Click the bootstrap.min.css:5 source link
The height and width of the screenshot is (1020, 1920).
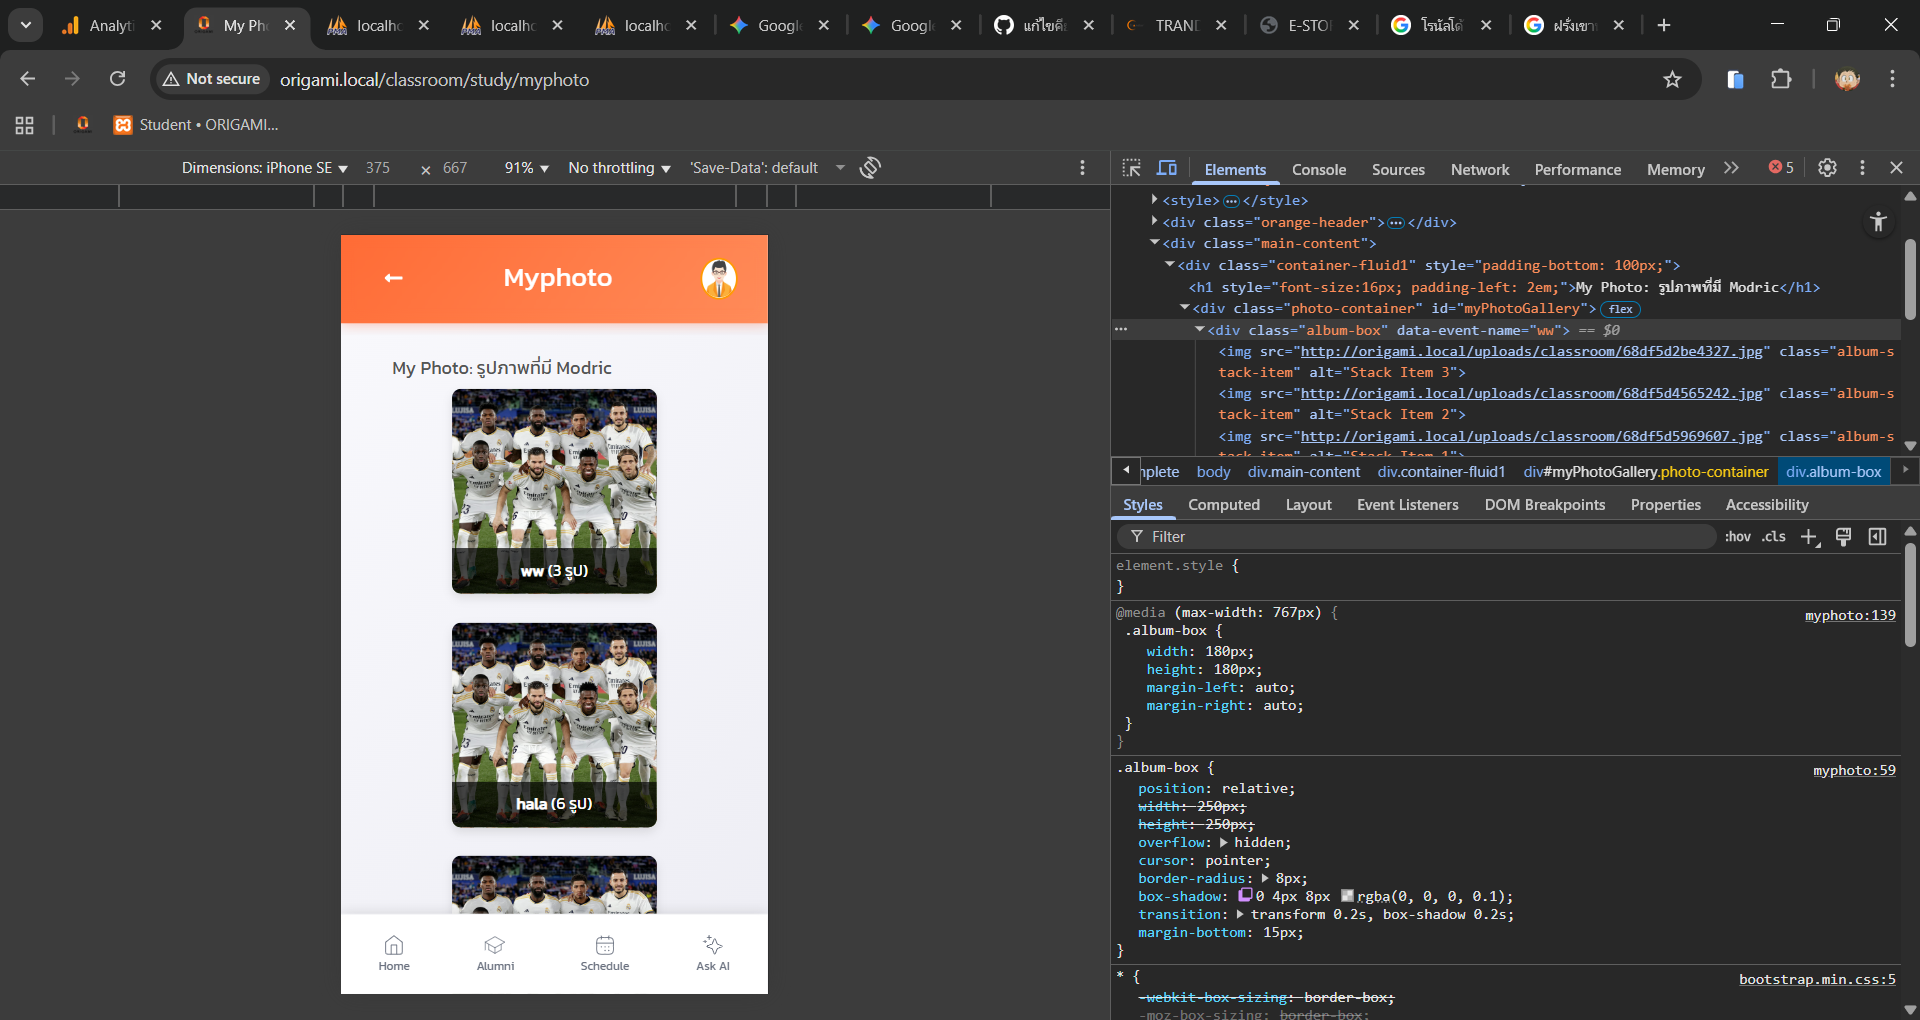coord(1816,979)
